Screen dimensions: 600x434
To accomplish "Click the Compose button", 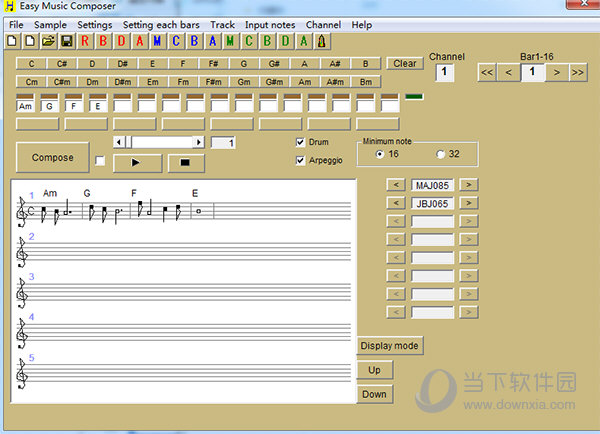I will pyautogui.click(x=52, y=158).
